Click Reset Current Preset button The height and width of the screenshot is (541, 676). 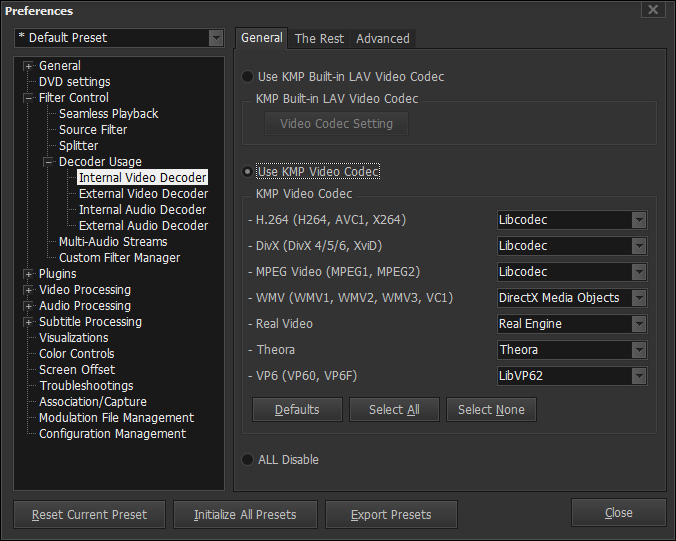point(89,515)
